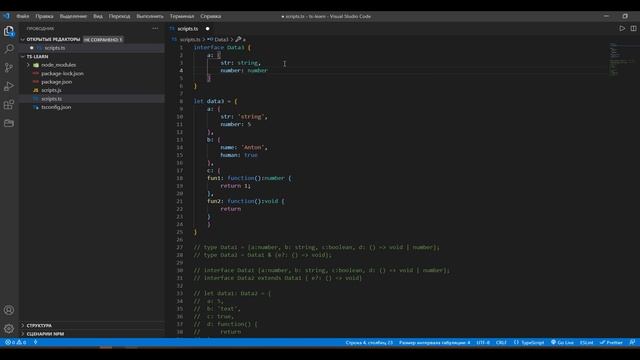The height and width of the screenshot is (360, 640).
Task: Expand the NPM scripts (СЦЕНАРИИ NPM) panel
Action: (45, 333)
